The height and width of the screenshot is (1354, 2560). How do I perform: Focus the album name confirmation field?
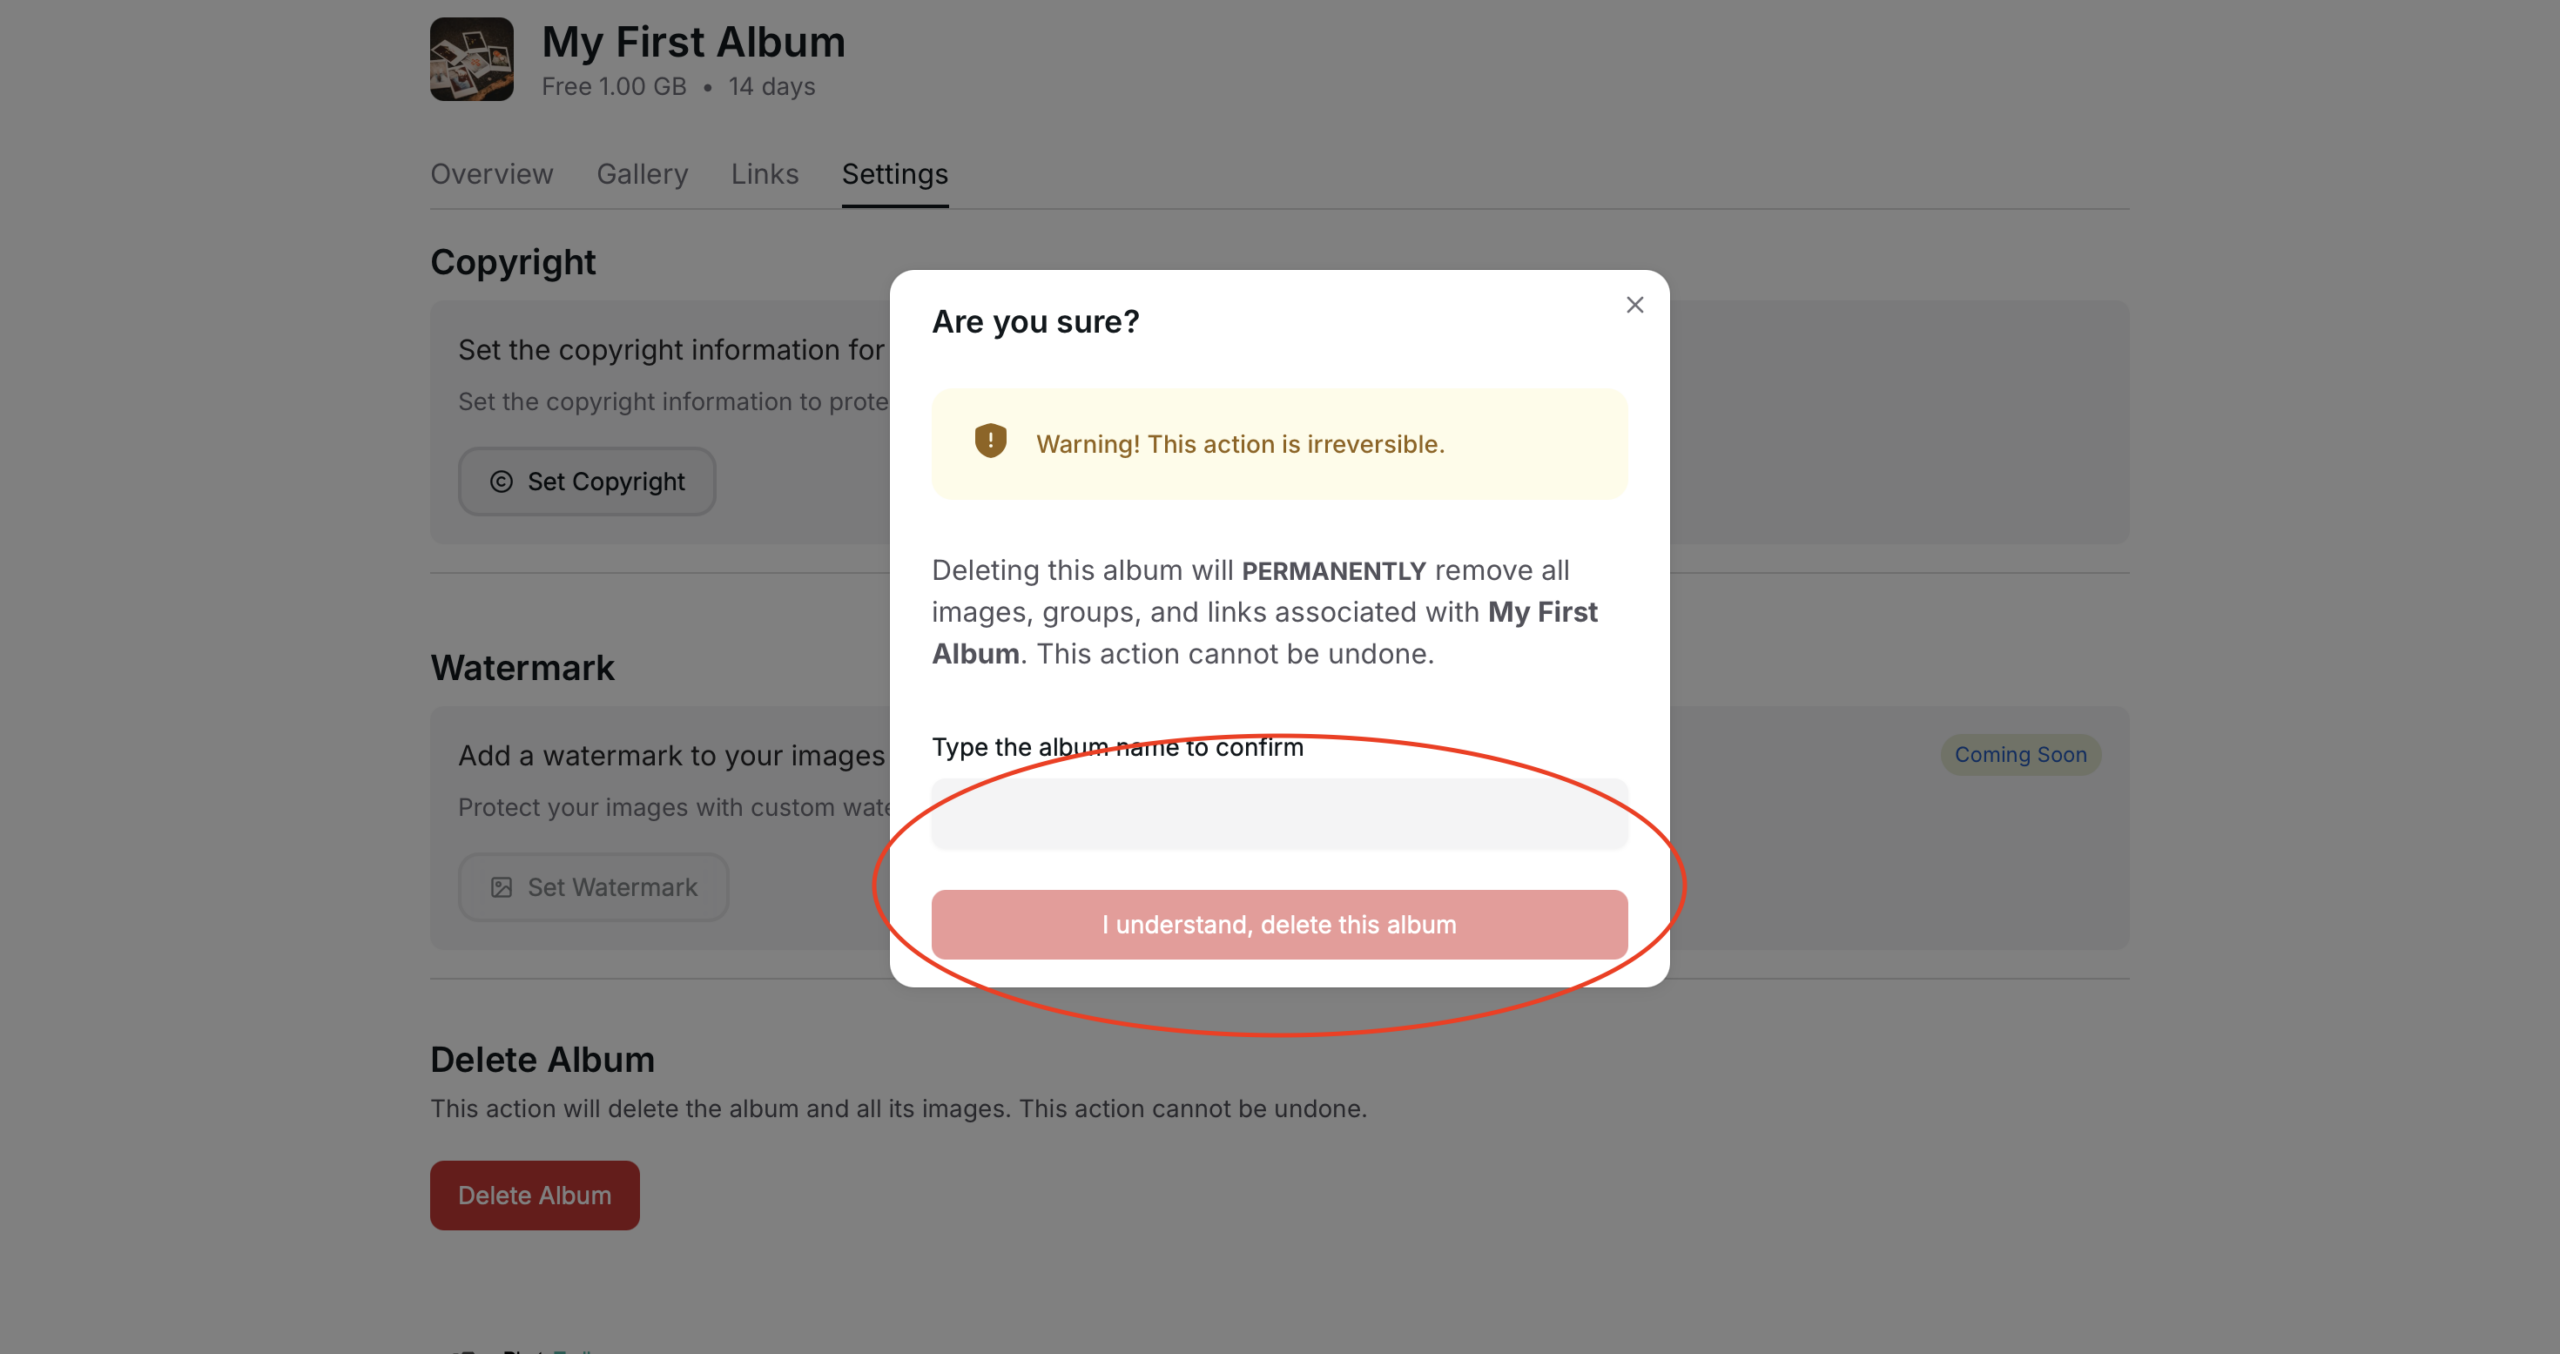[x=1278, y=814]
